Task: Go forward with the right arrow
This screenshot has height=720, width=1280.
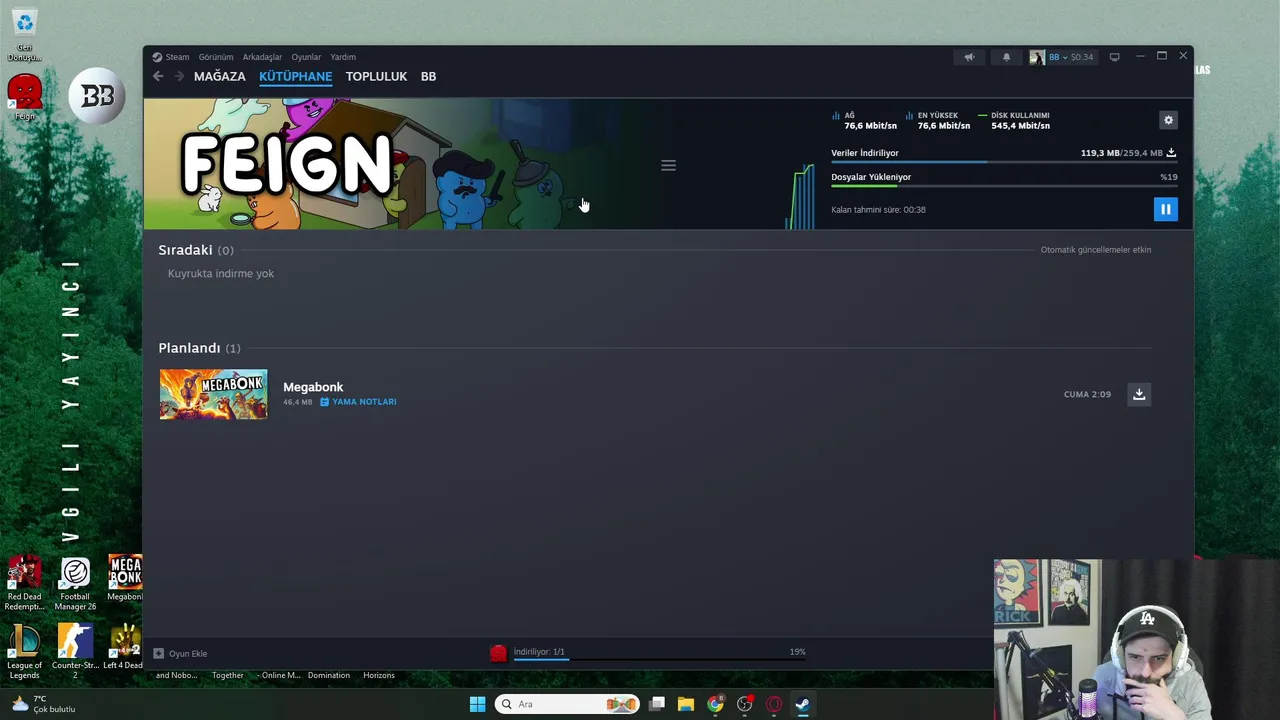Action: (179, 76)
